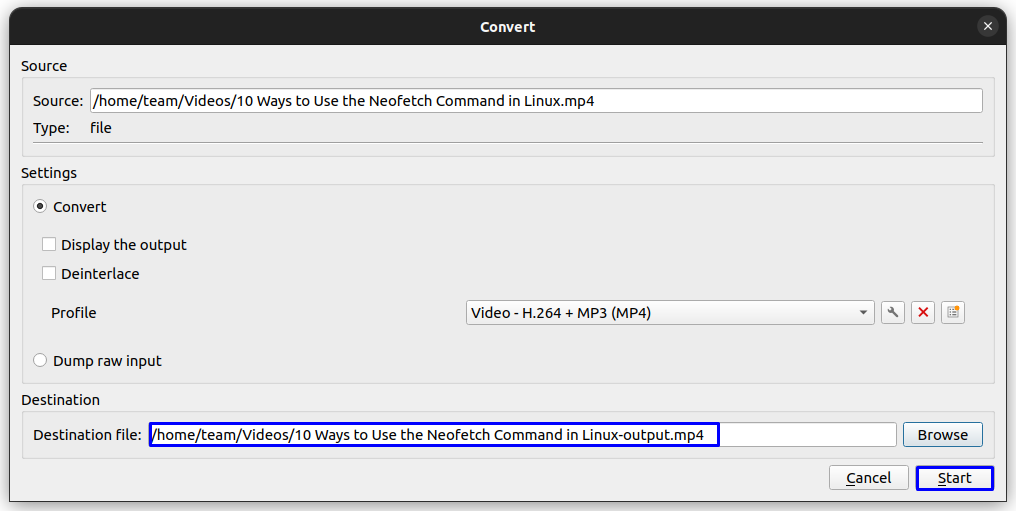Click the Destination file label

coord(87,435)
